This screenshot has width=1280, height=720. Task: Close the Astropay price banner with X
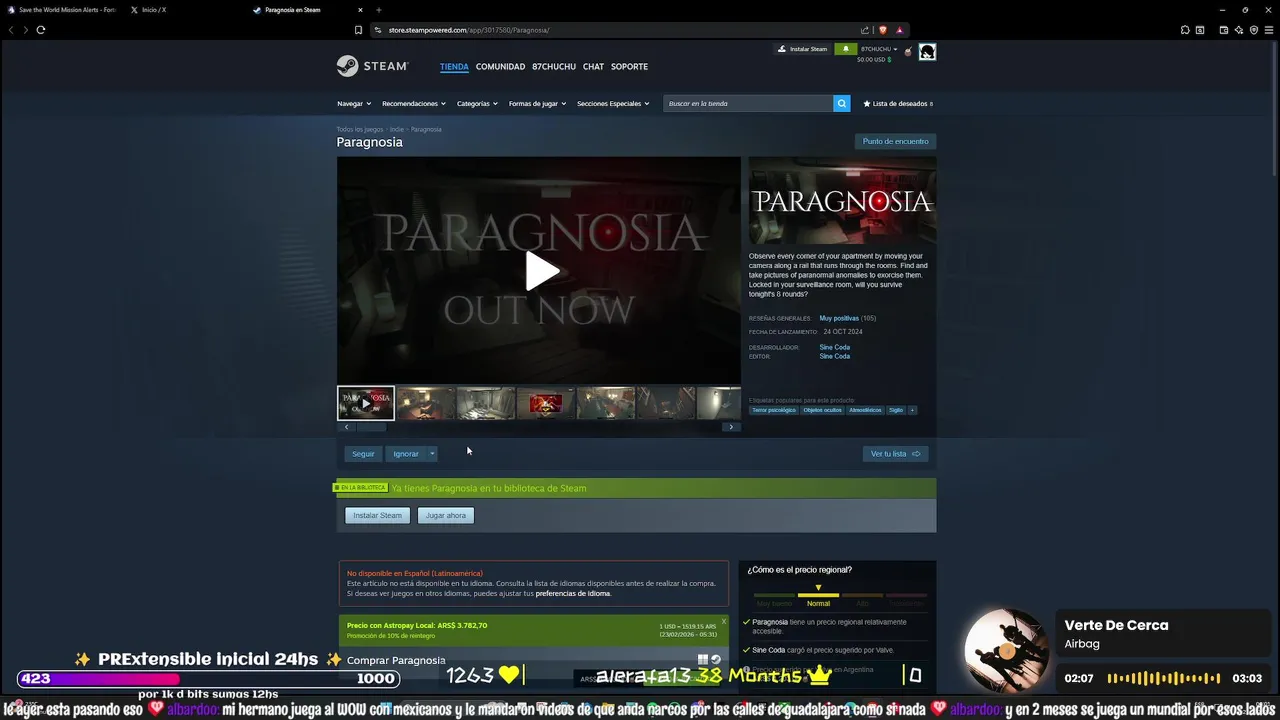pyautogui.click(x=724, y=621)
